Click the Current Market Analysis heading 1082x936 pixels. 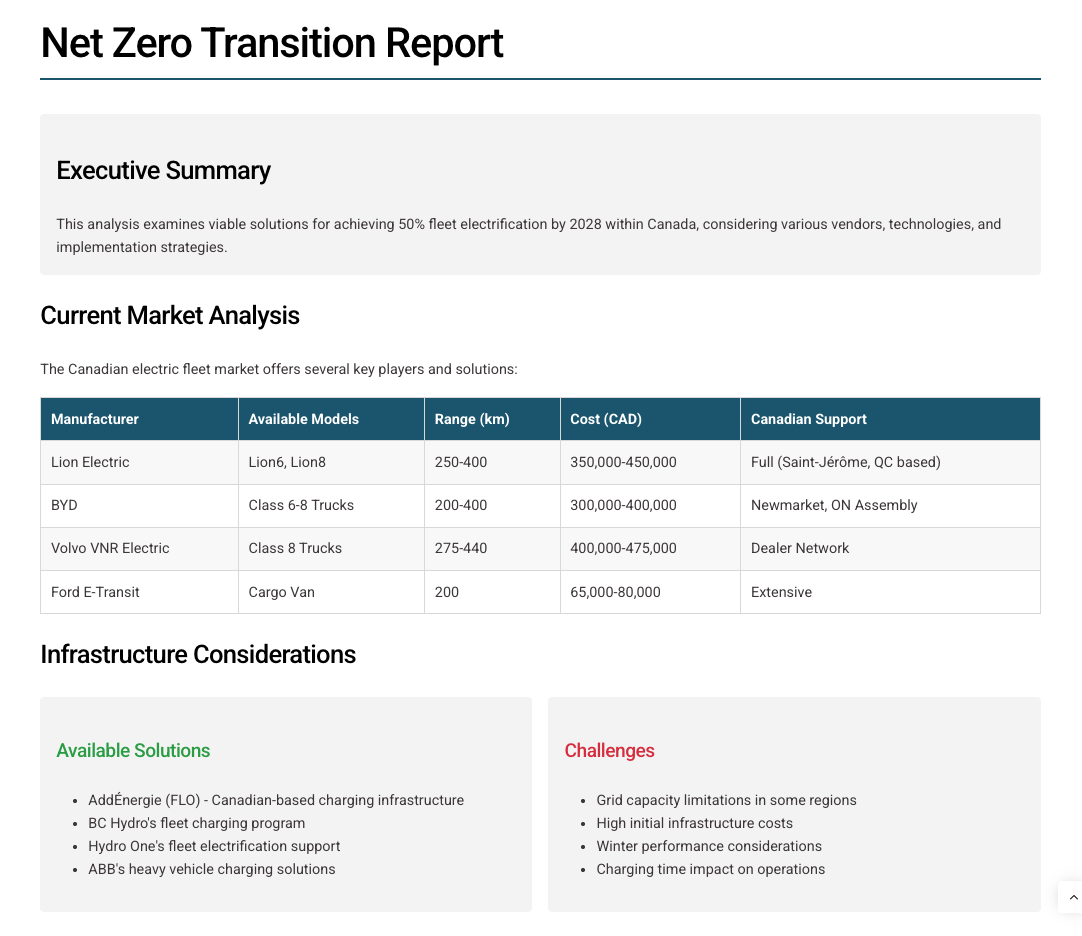pos(170,315)
